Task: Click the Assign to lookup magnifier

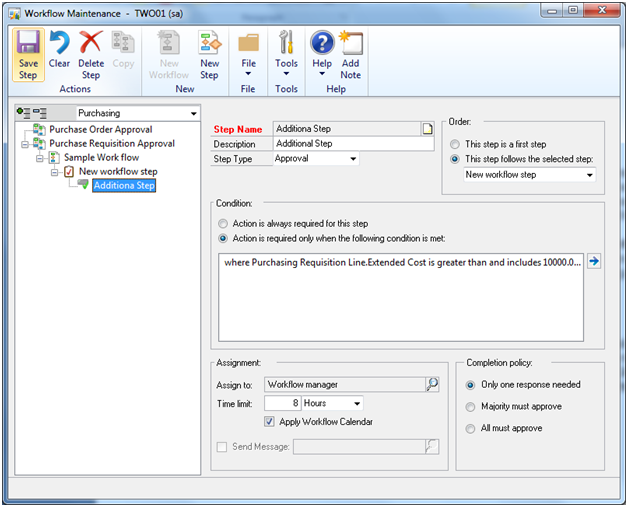Action: pyautogui.click(x=433, y=384)
